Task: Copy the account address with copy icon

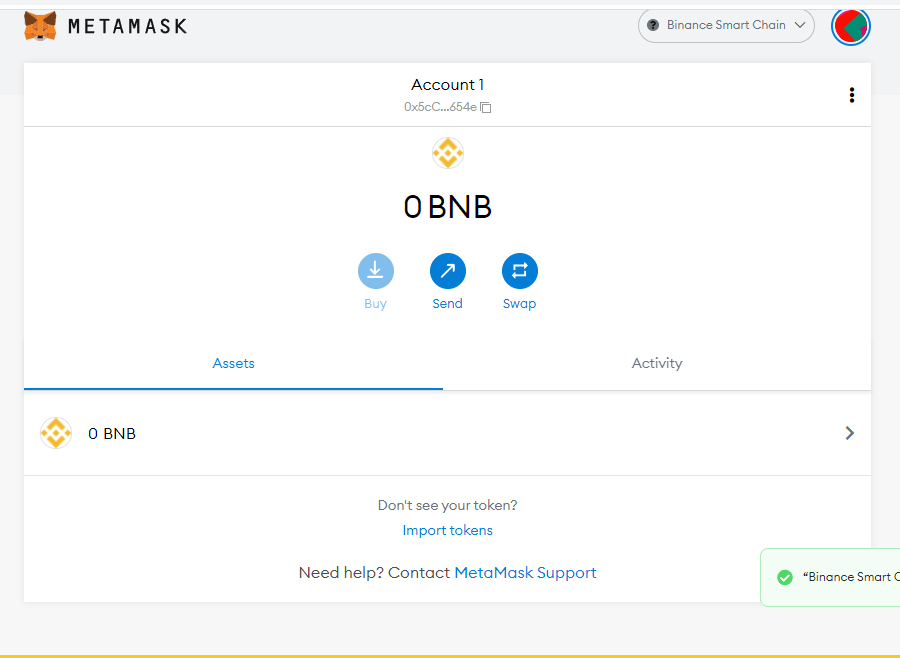Action: 486,107
